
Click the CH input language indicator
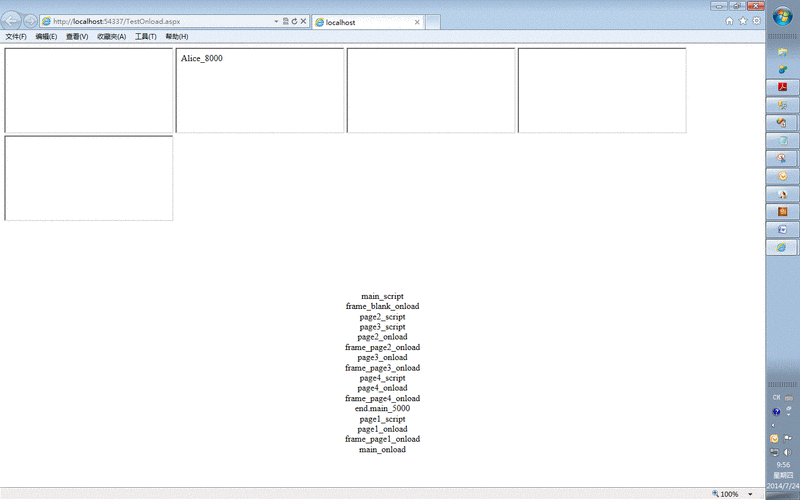776,398
